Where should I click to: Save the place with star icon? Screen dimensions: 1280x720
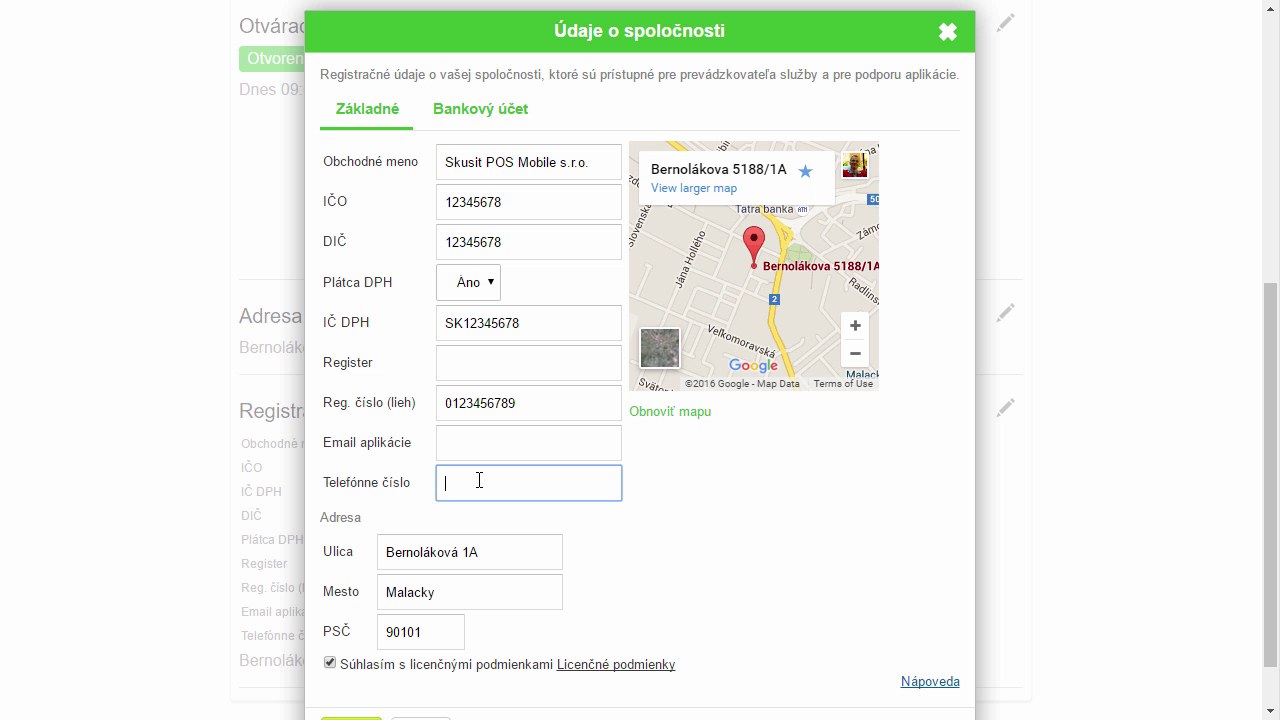point(805,171)
